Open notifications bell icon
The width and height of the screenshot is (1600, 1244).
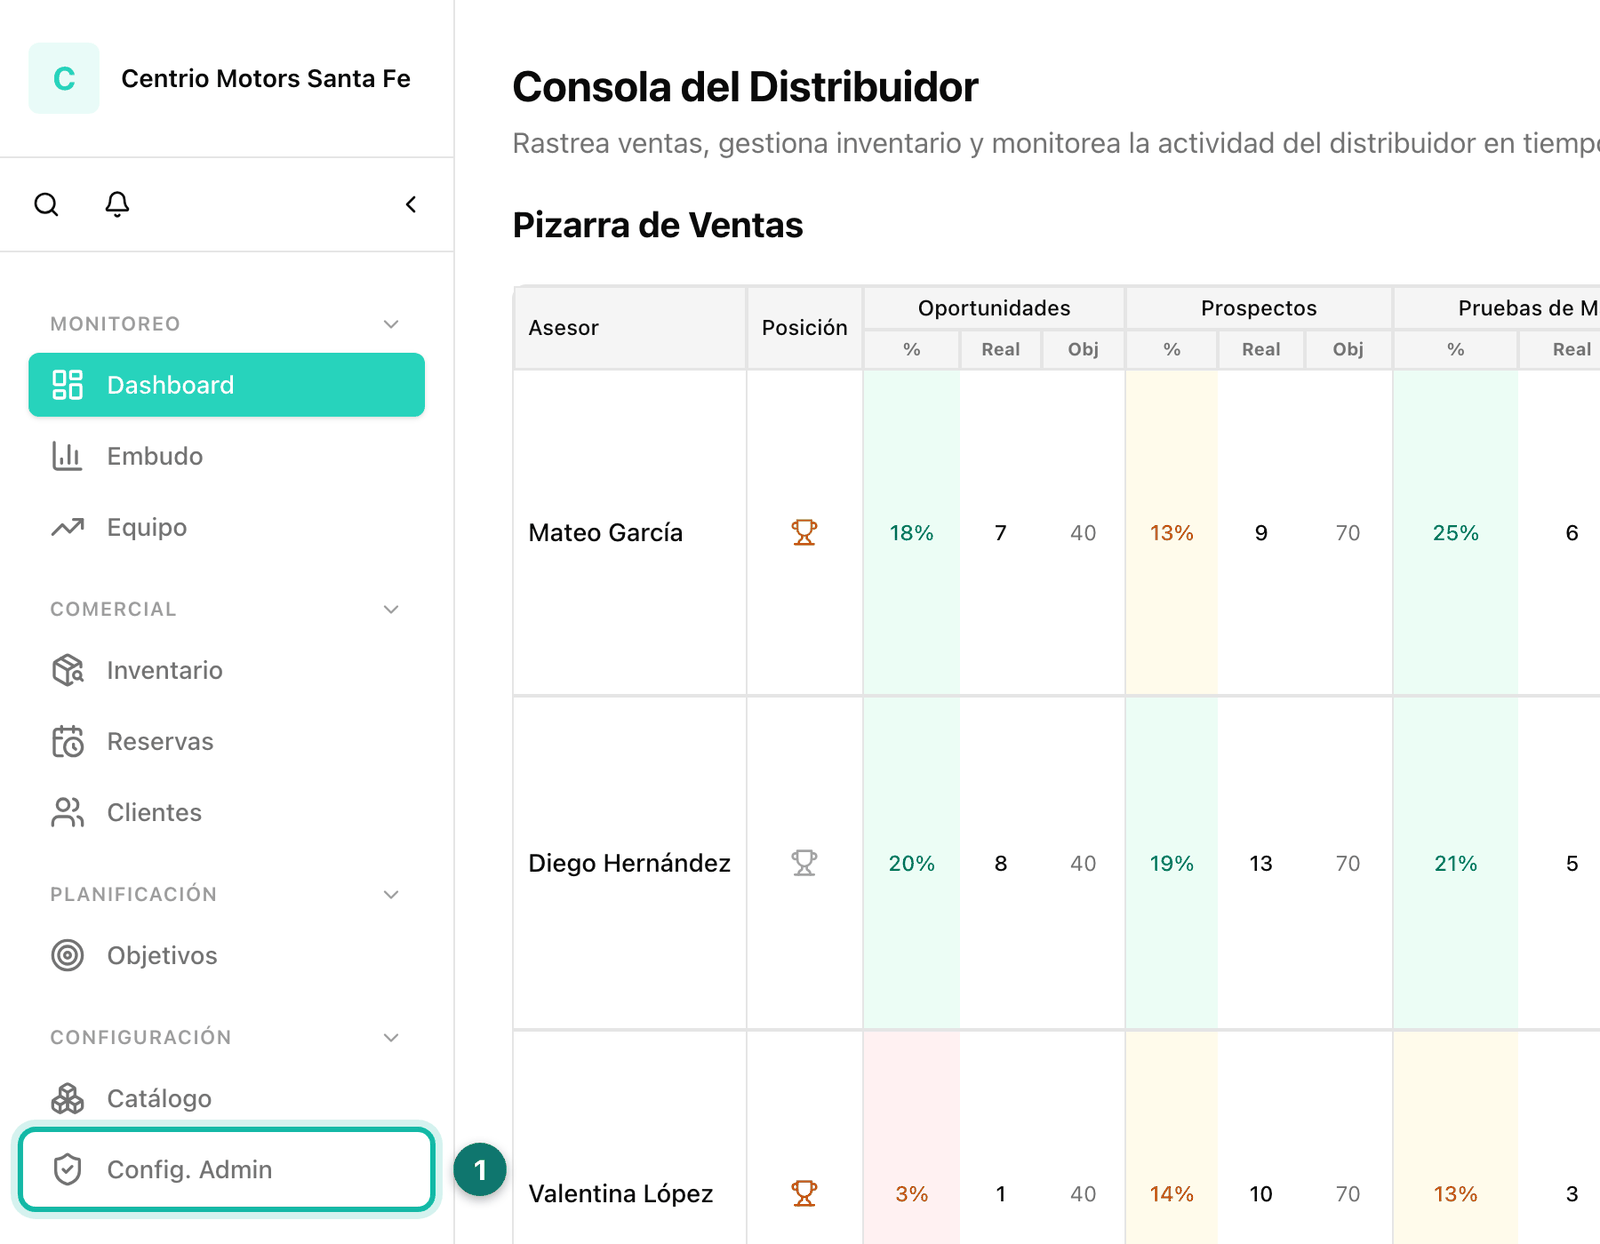tap(117, 204)
